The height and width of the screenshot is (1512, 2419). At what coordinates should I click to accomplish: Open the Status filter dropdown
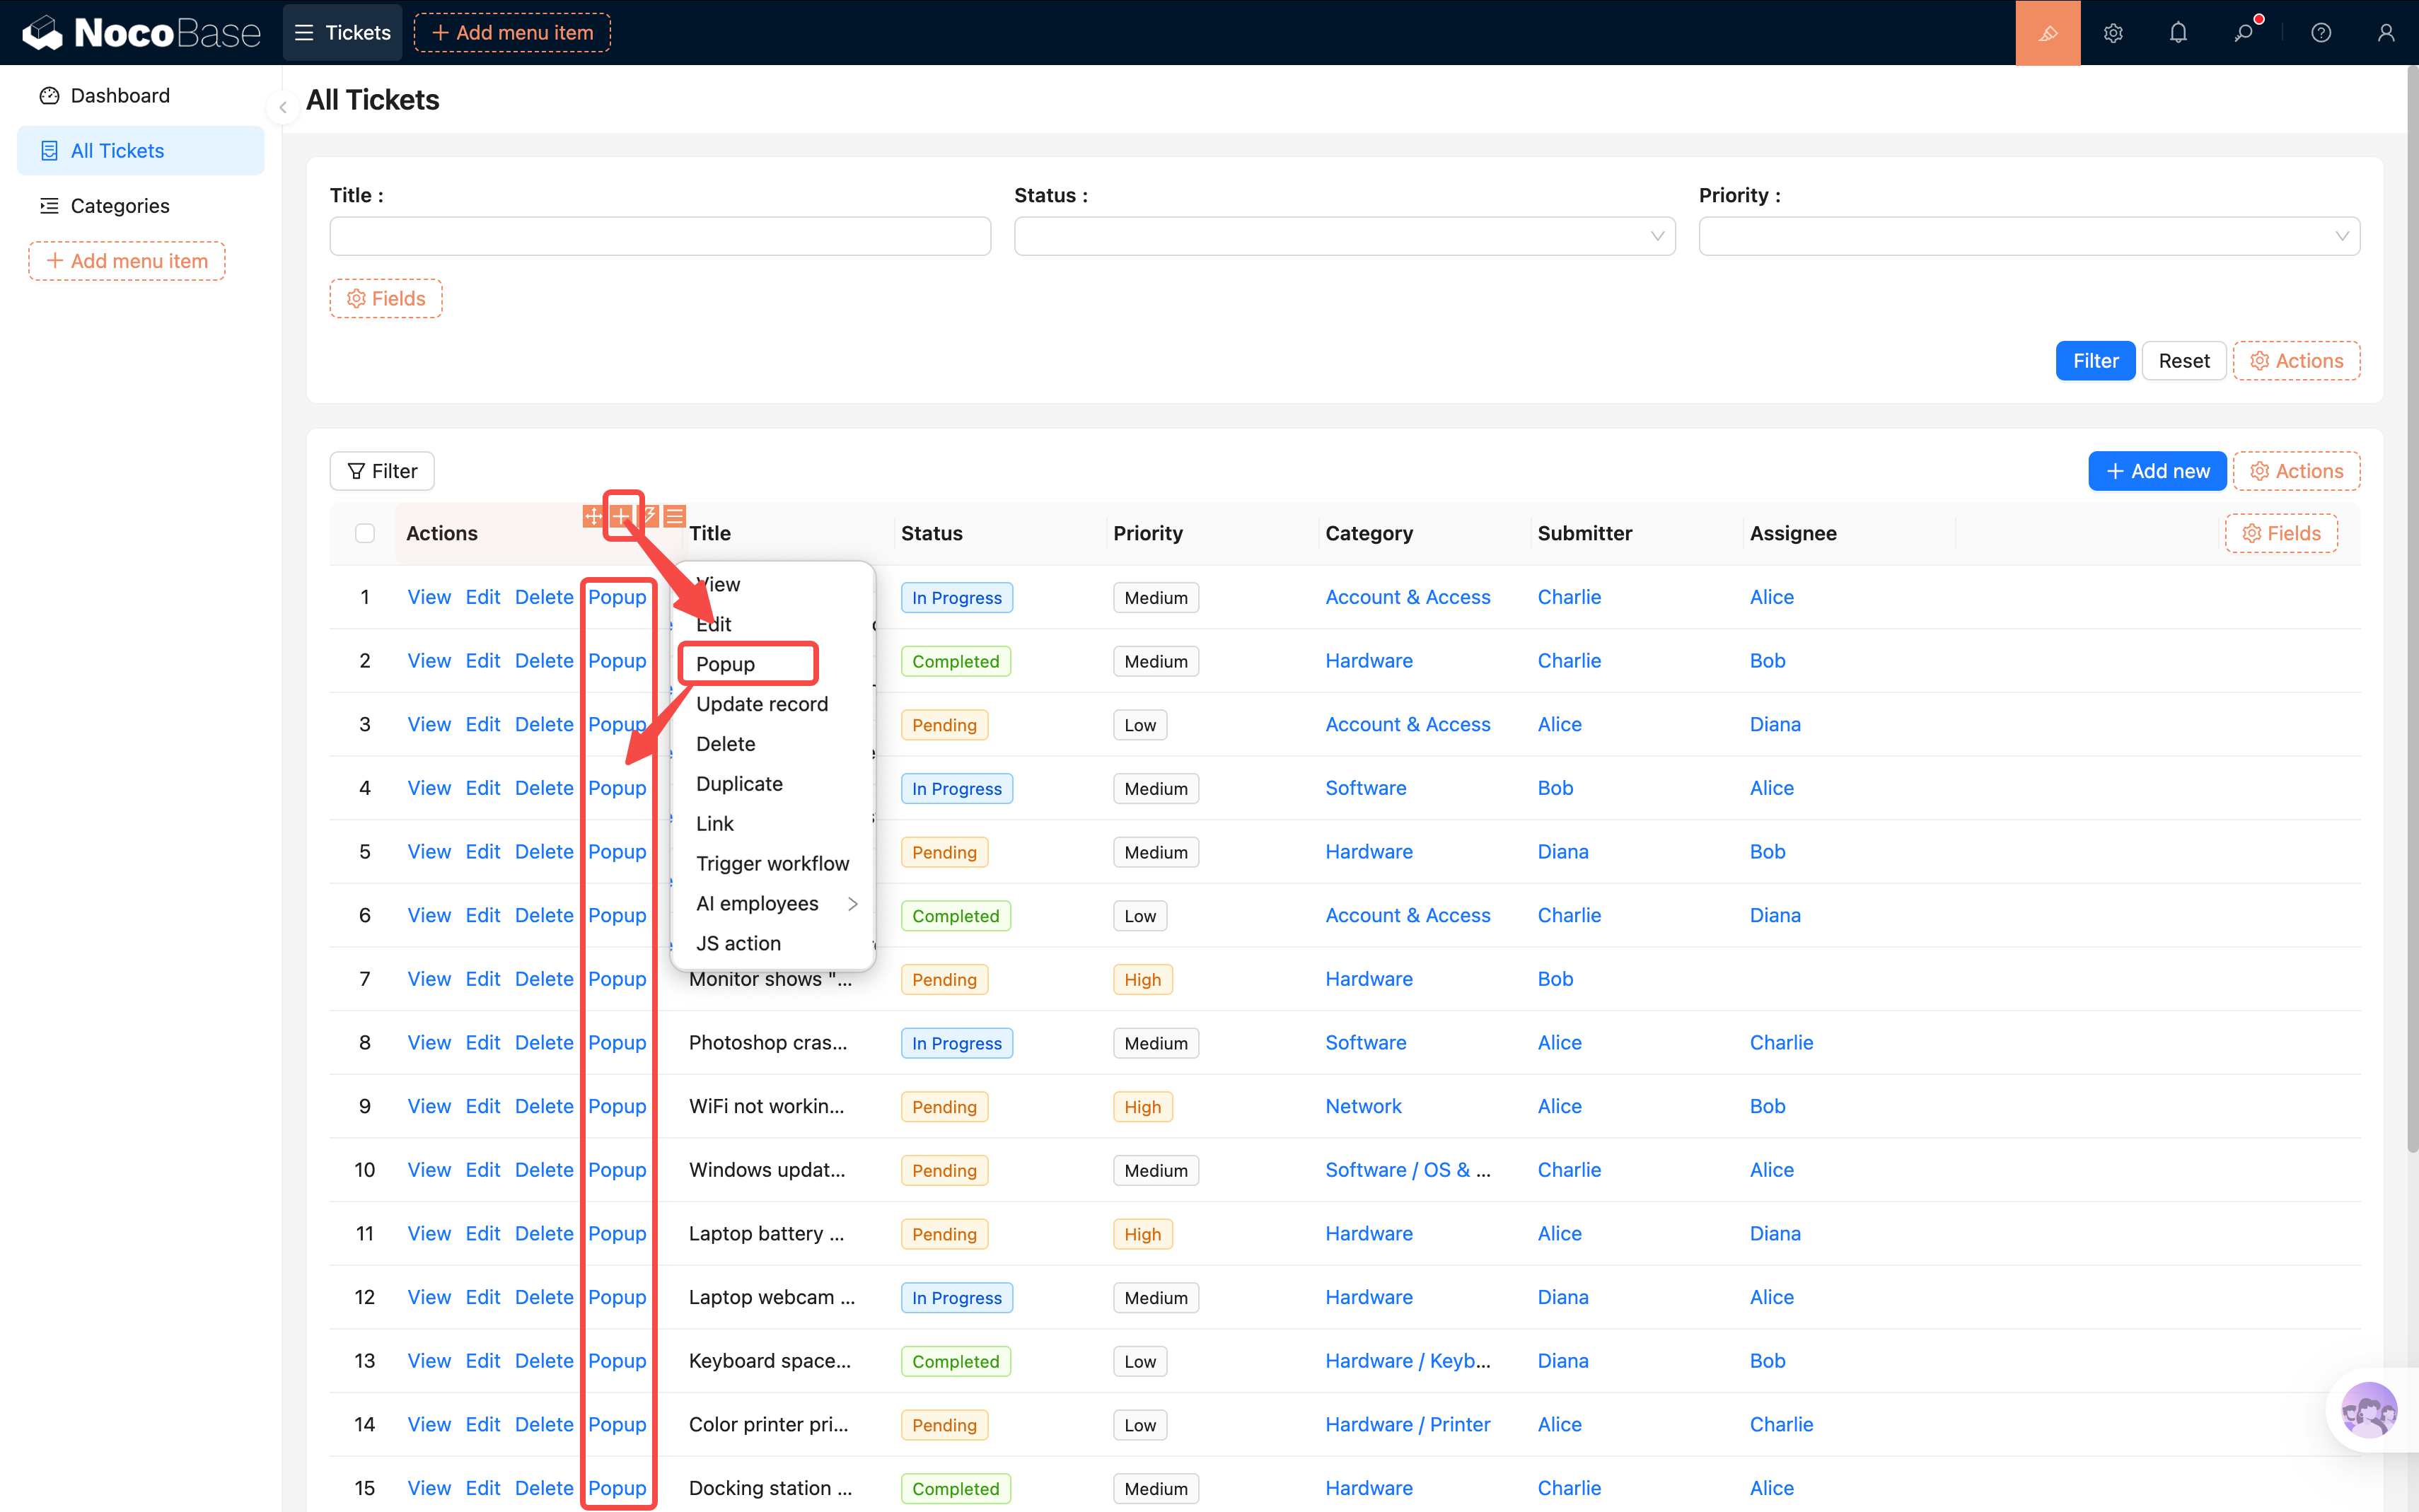[x=1344, y=236]
